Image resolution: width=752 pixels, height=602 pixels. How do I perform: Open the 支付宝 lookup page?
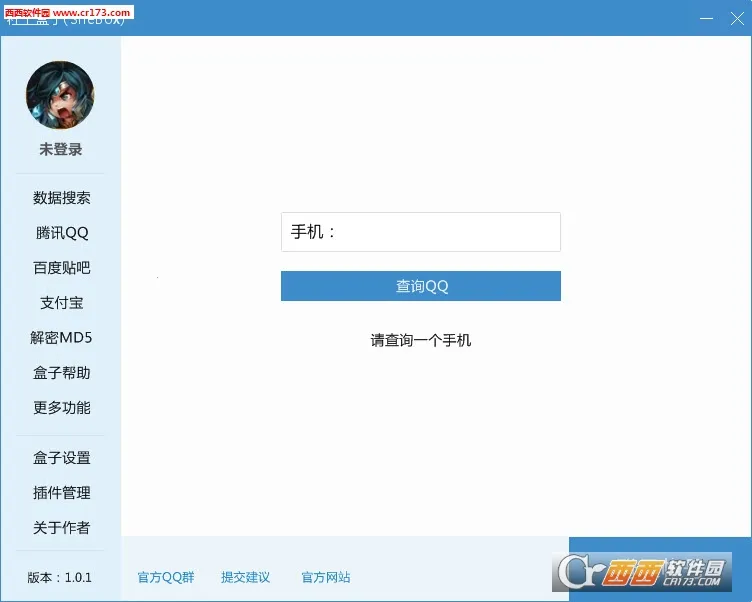coord(61,303)
